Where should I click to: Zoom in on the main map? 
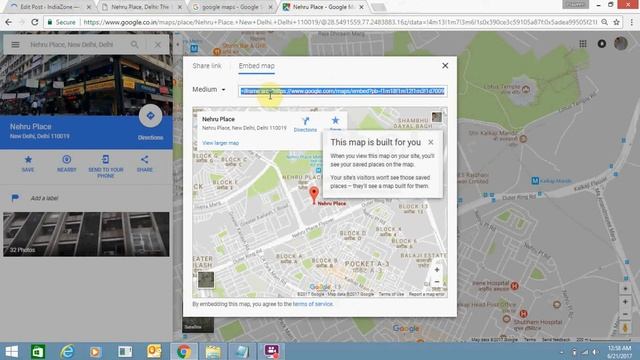(625, 302)
